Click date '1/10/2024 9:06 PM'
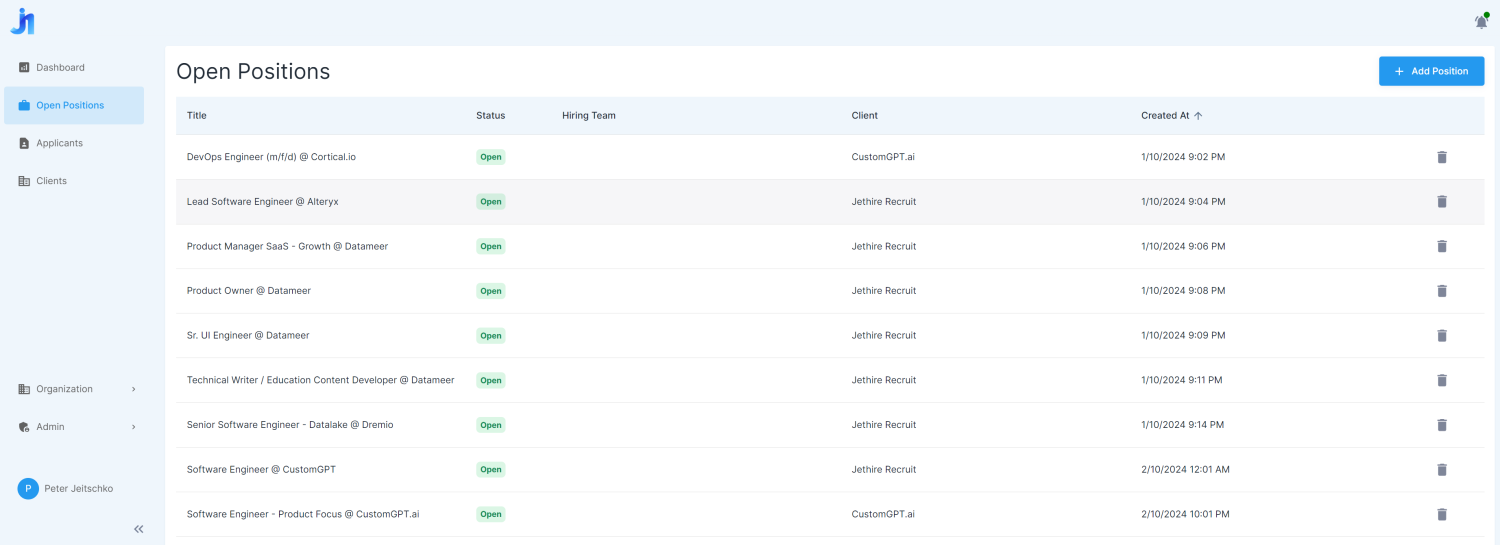The width and height of the screenshot is (1500, 545). click(x=1183, y=246)
